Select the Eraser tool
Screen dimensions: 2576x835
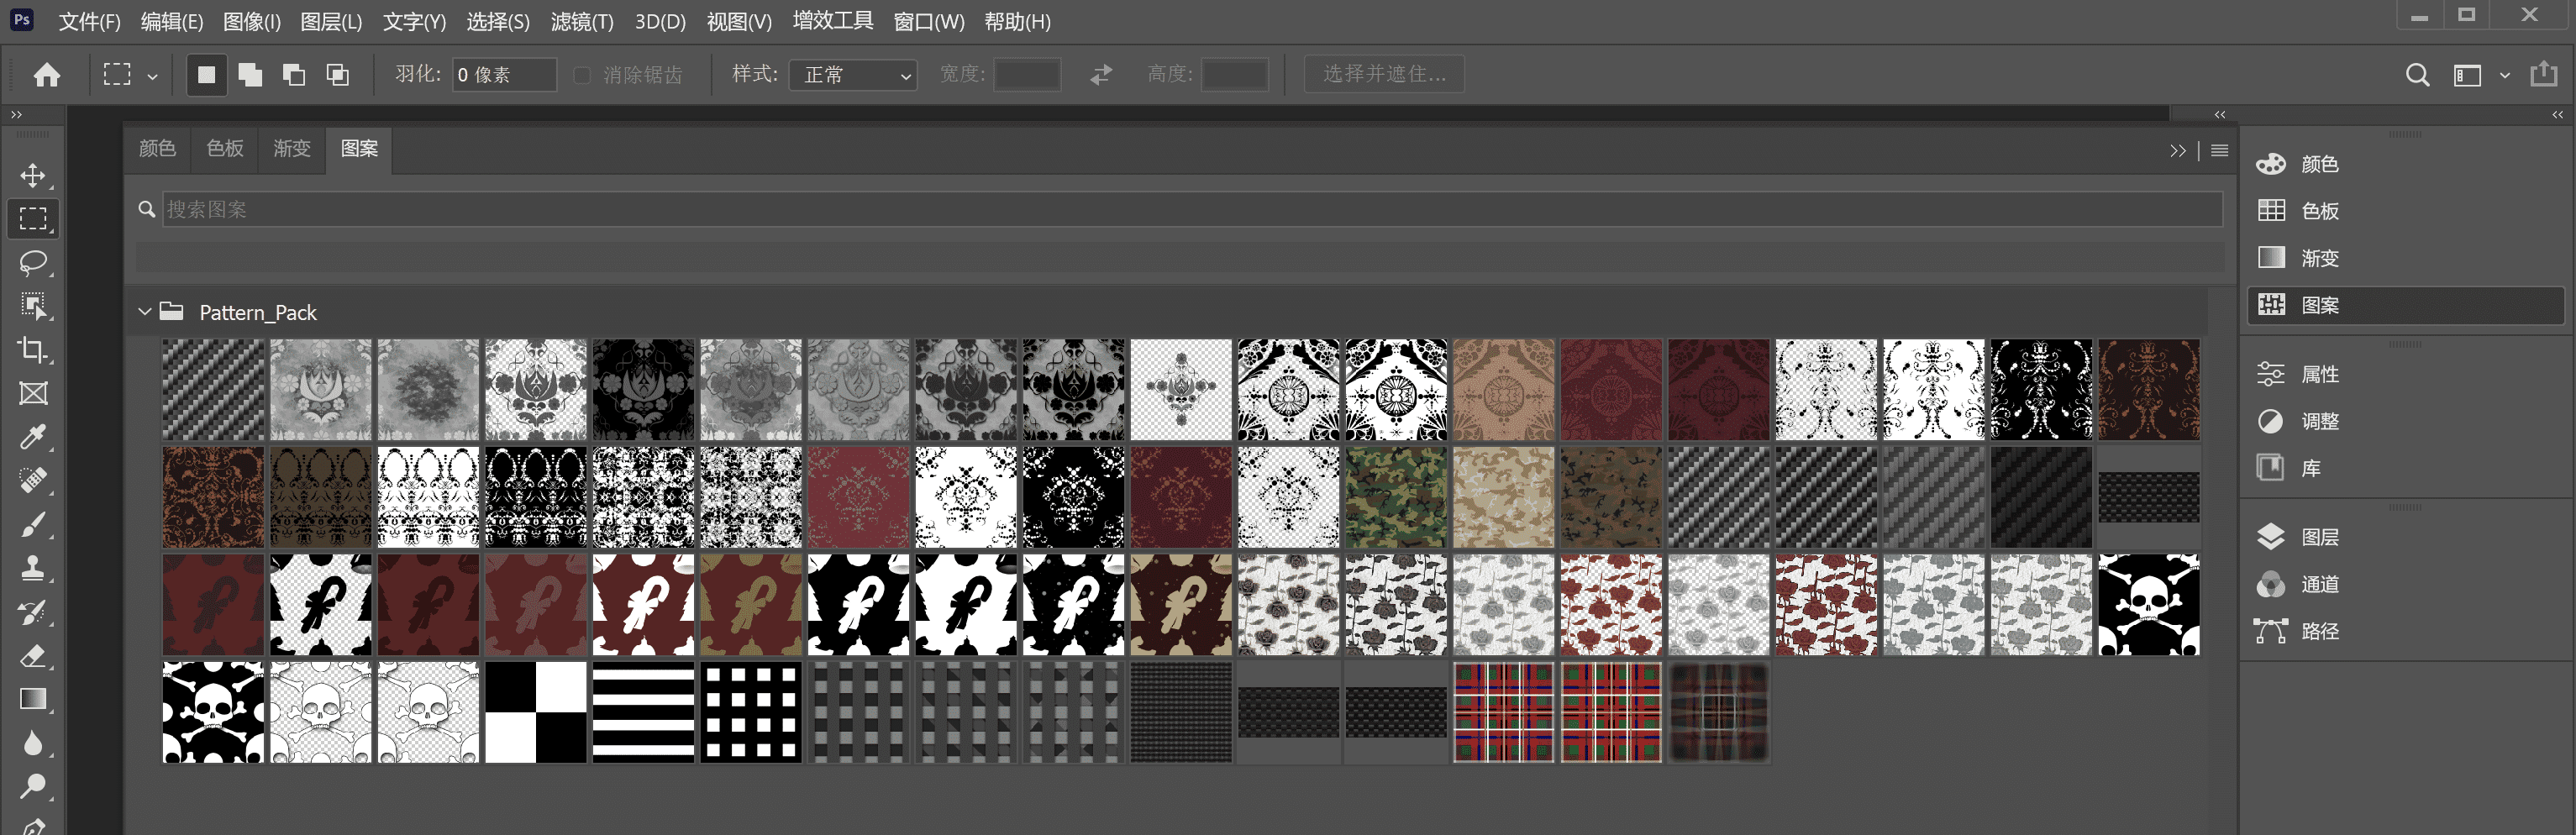coord(33,656)
